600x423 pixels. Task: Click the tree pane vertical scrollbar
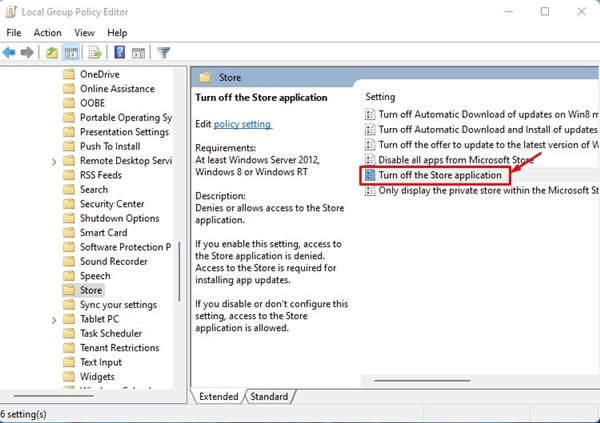[x=179, y=271]
